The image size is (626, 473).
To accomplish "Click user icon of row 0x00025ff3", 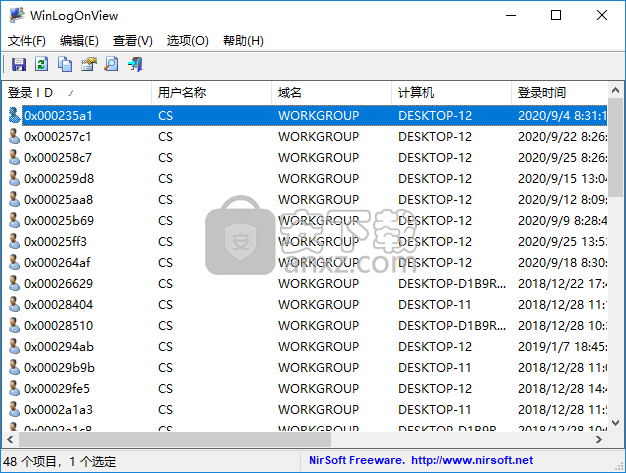I will pos(14,241).
